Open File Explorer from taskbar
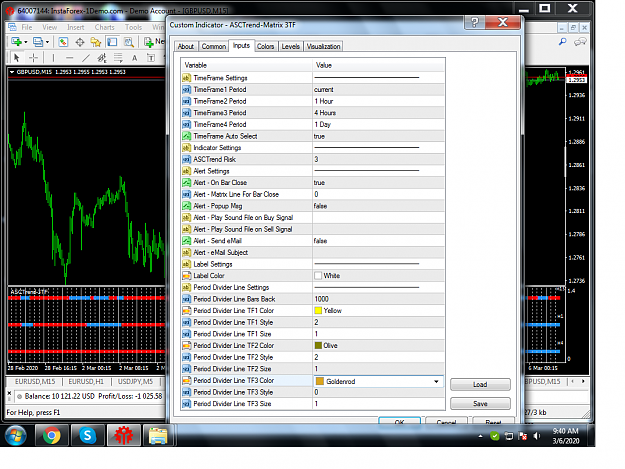The width and height of the screenshot is (625, 469). (x=158, y=435)
